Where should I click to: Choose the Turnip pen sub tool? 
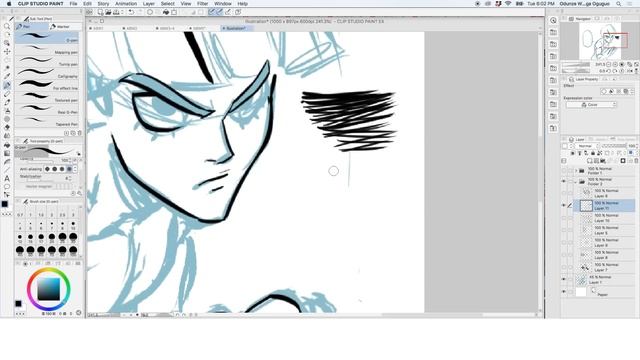click(47, 62)
